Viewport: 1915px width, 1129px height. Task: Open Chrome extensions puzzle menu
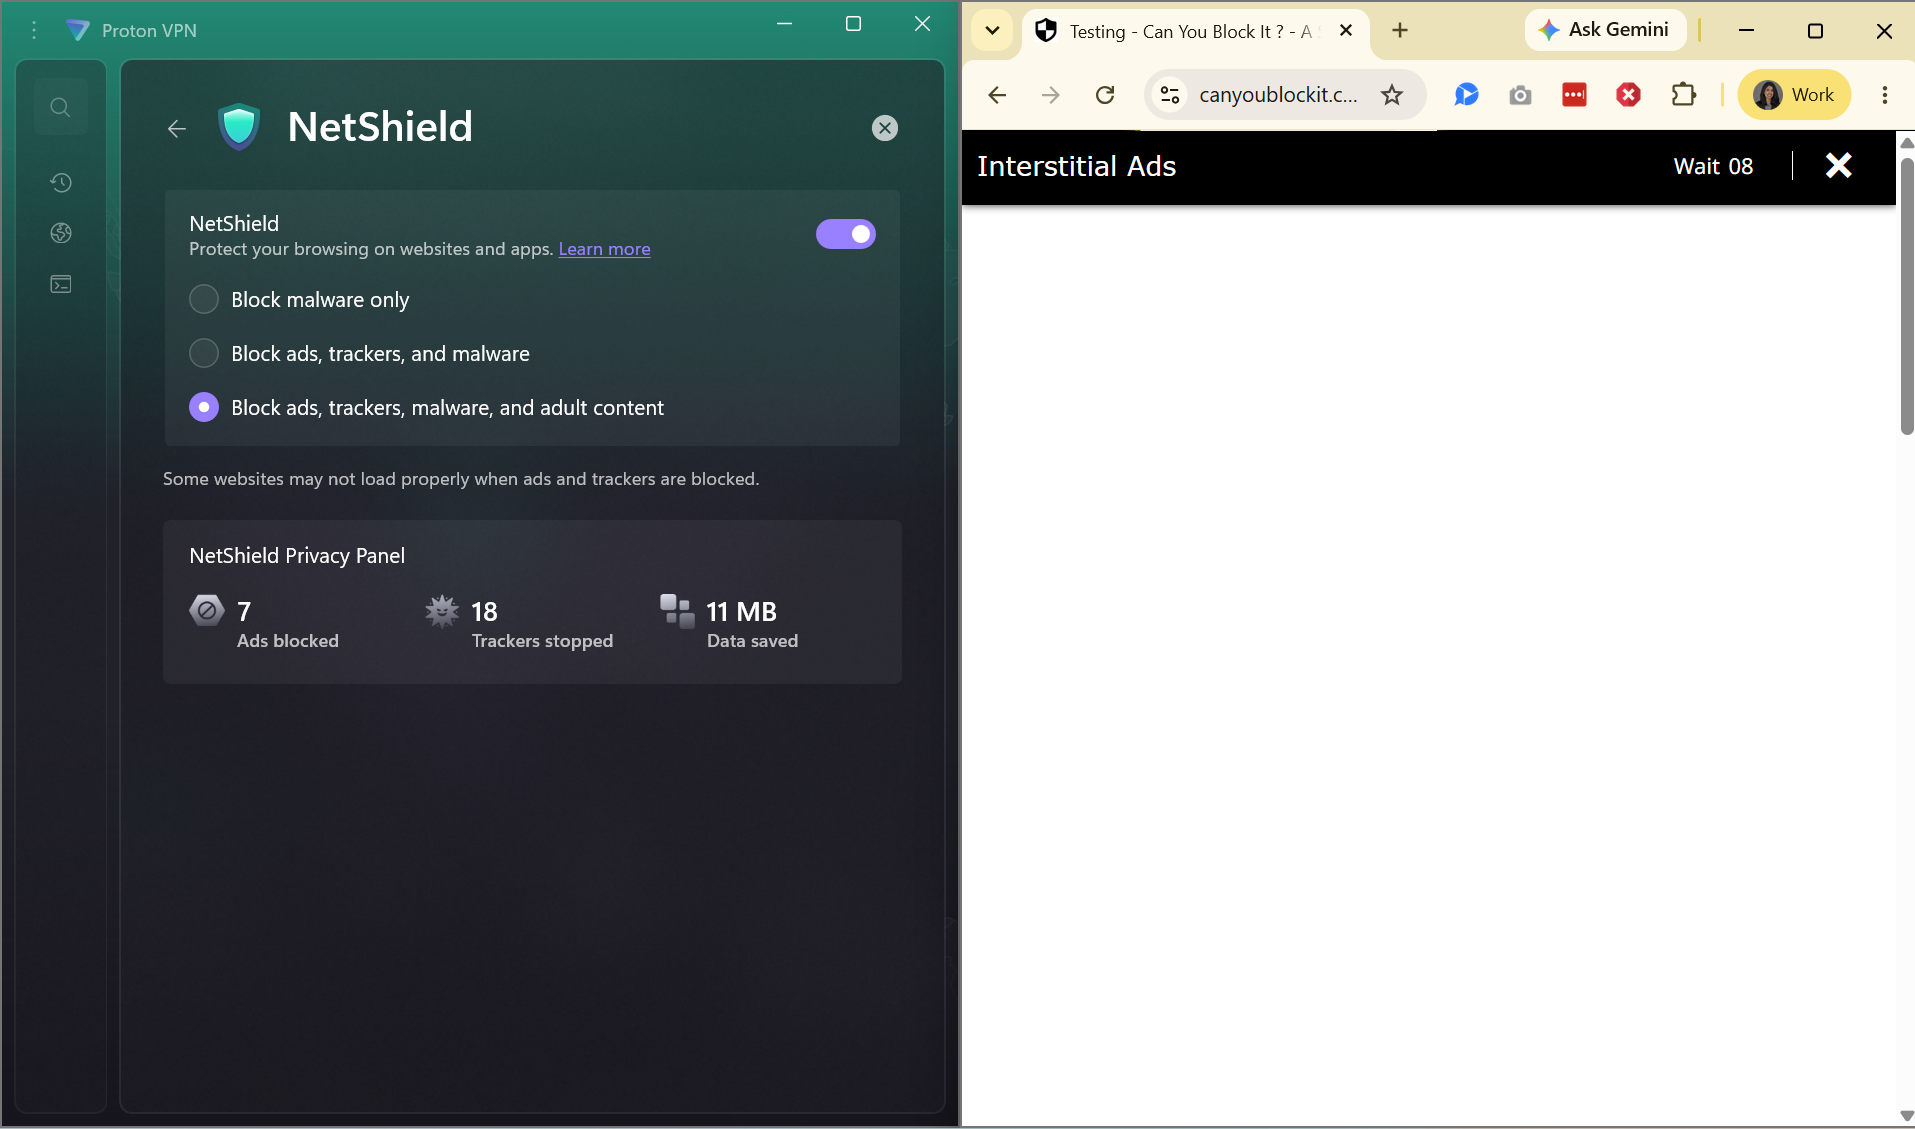(x=1684, y=95)
